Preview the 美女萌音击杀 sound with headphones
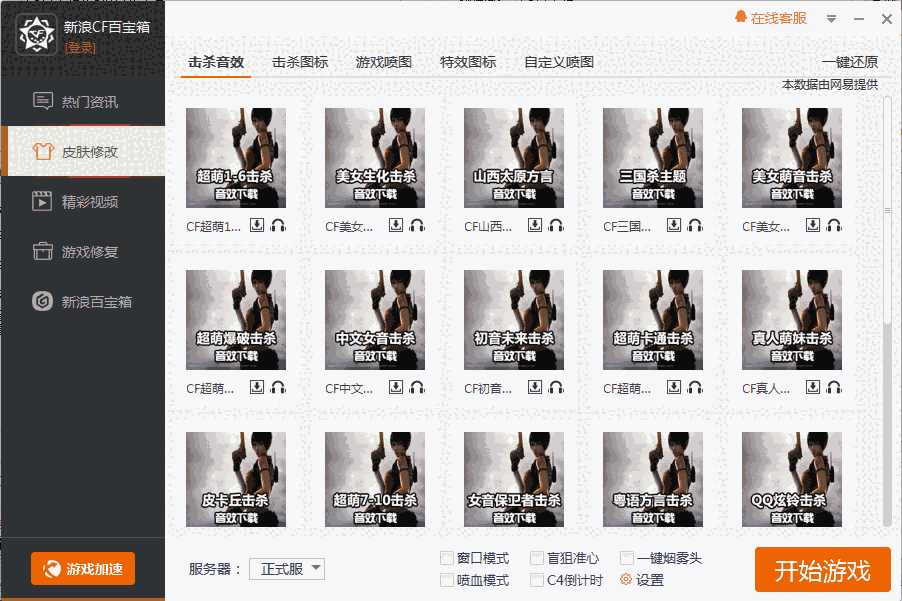902x601 pixels. click(x=835, y=225)
